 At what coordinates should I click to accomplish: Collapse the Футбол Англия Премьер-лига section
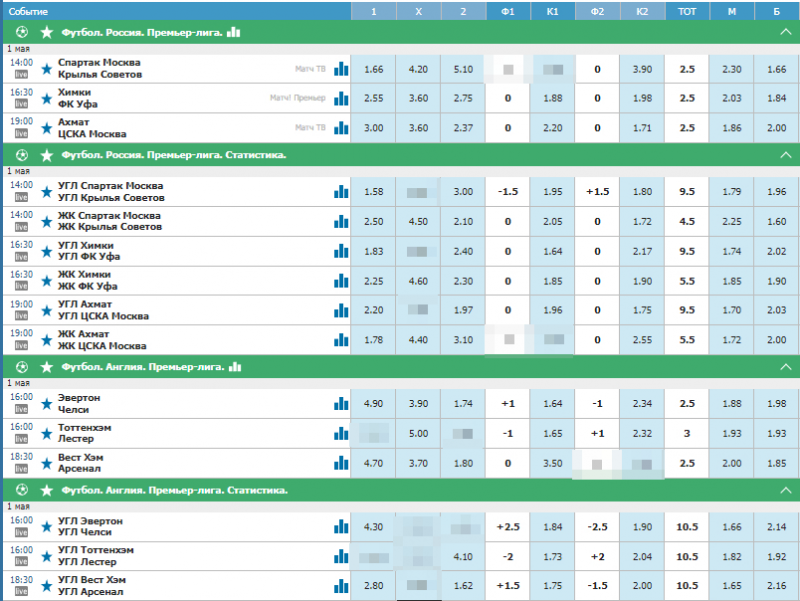785,366
